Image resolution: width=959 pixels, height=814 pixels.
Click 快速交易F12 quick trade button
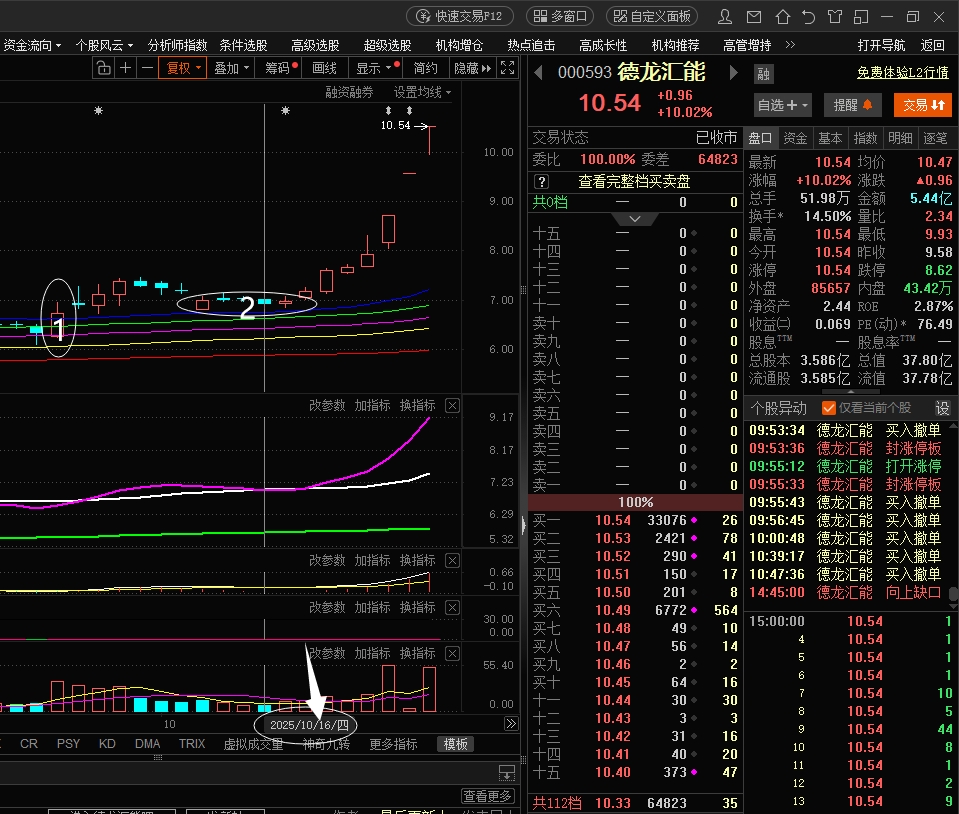(x=460, y=17)
